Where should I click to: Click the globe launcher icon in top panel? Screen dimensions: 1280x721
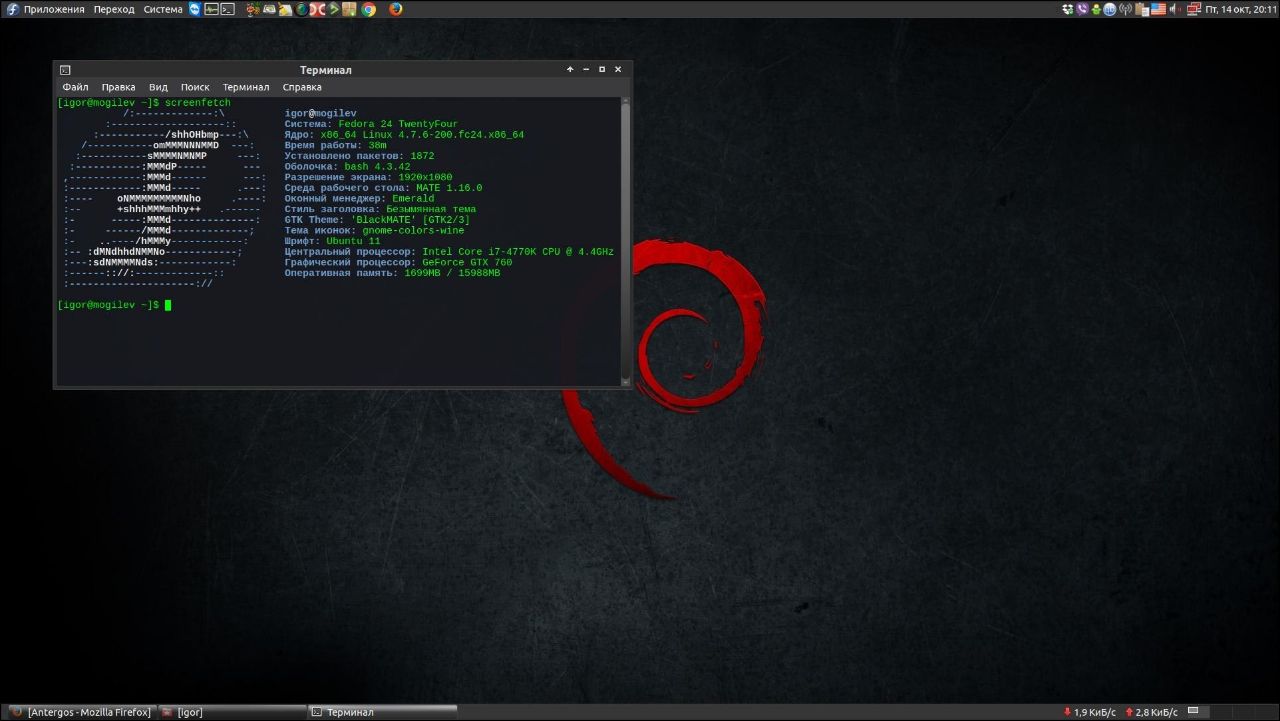pos(302,9)
